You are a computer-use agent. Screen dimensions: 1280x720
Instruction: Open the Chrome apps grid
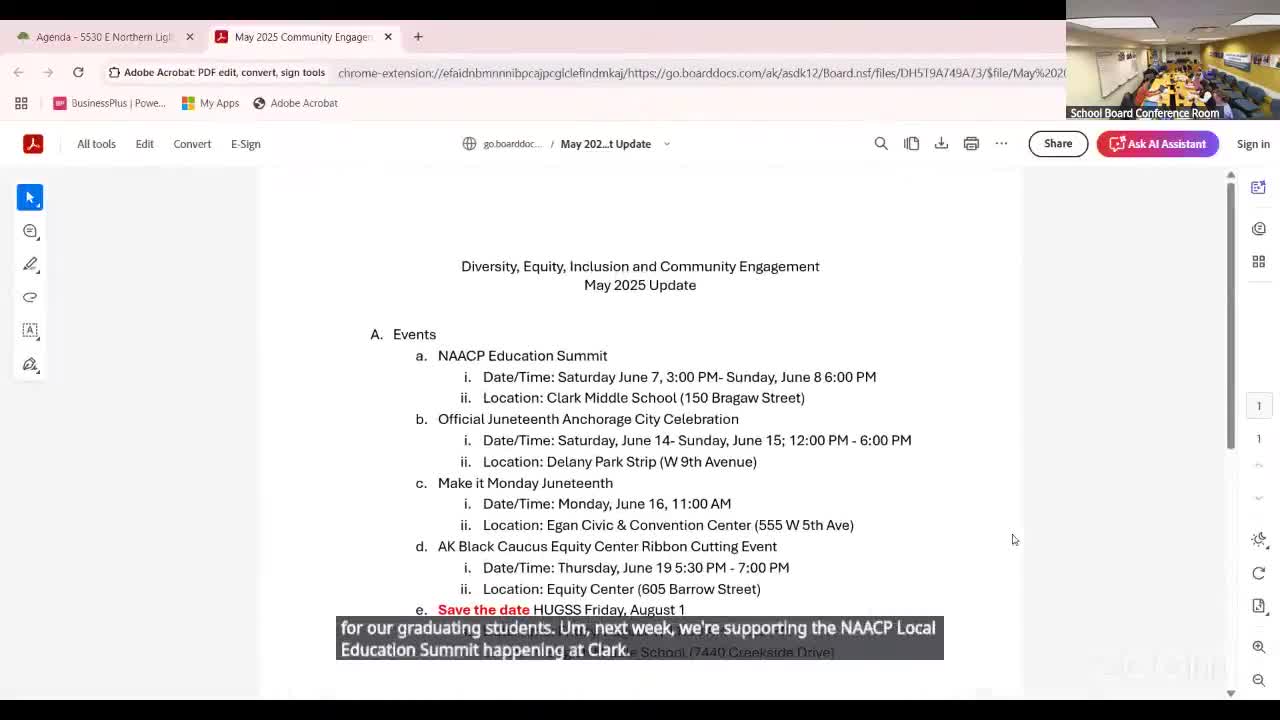pos(21,103)
